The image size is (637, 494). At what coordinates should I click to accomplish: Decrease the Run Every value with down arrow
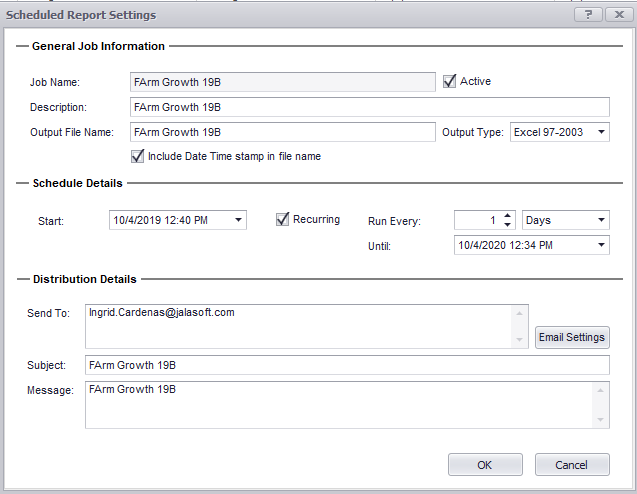point(508,224)
